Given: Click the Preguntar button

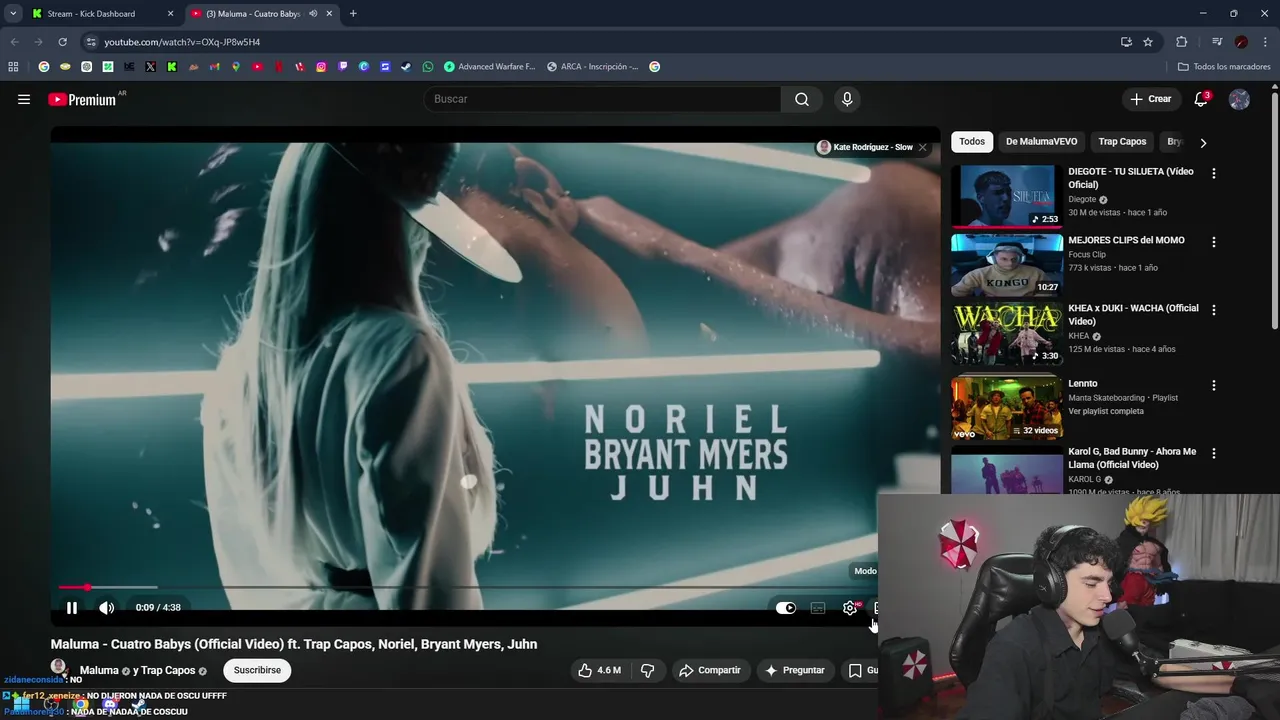Looking at the screenshot, I should coord(795,670).
